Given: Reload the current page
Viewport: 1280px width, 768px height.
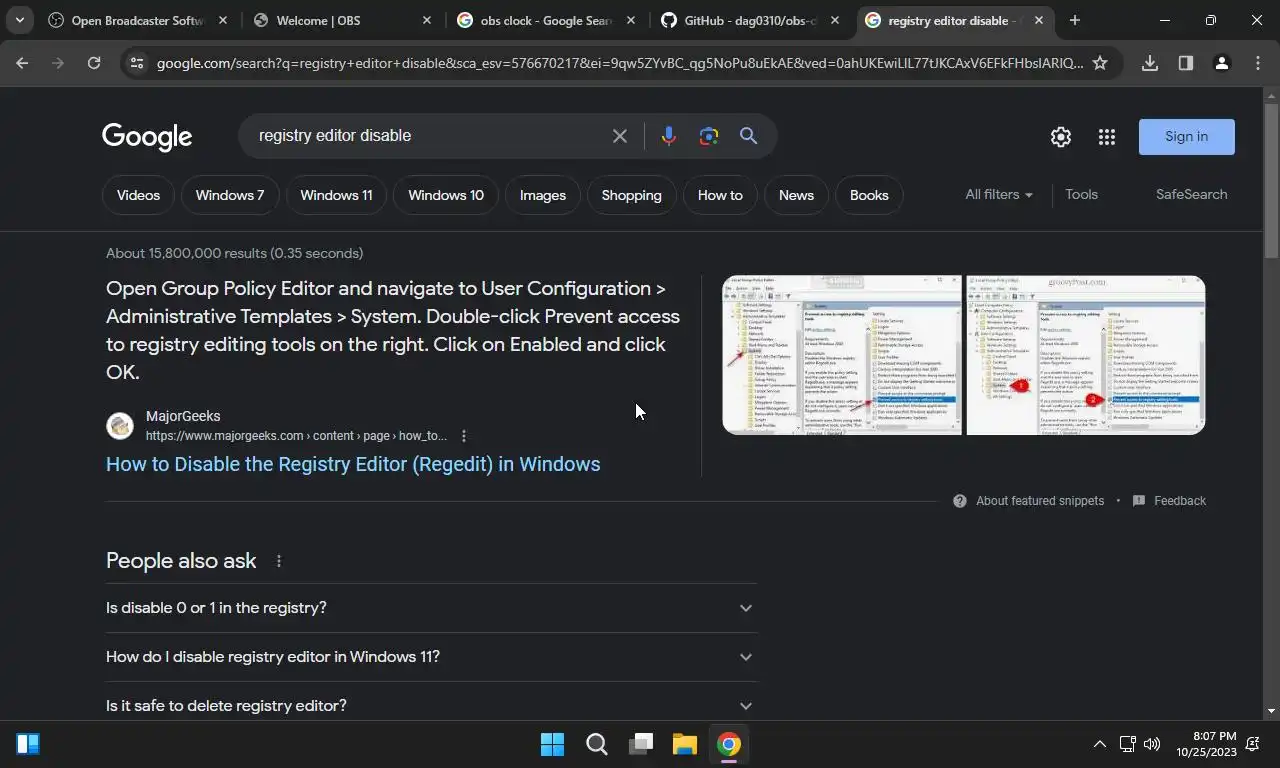Looking at the screenshot, I should [x=94, y=63].
